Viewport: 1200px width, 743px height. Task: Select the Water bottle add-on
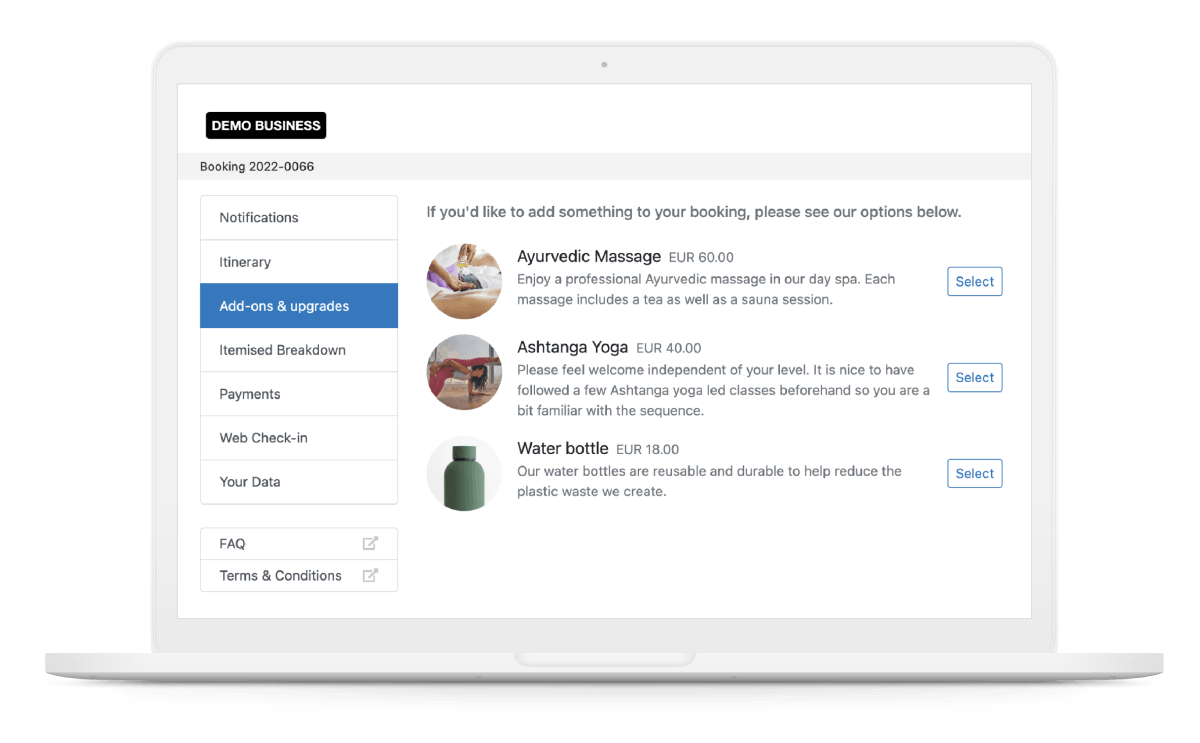click(x=974, y=474)
